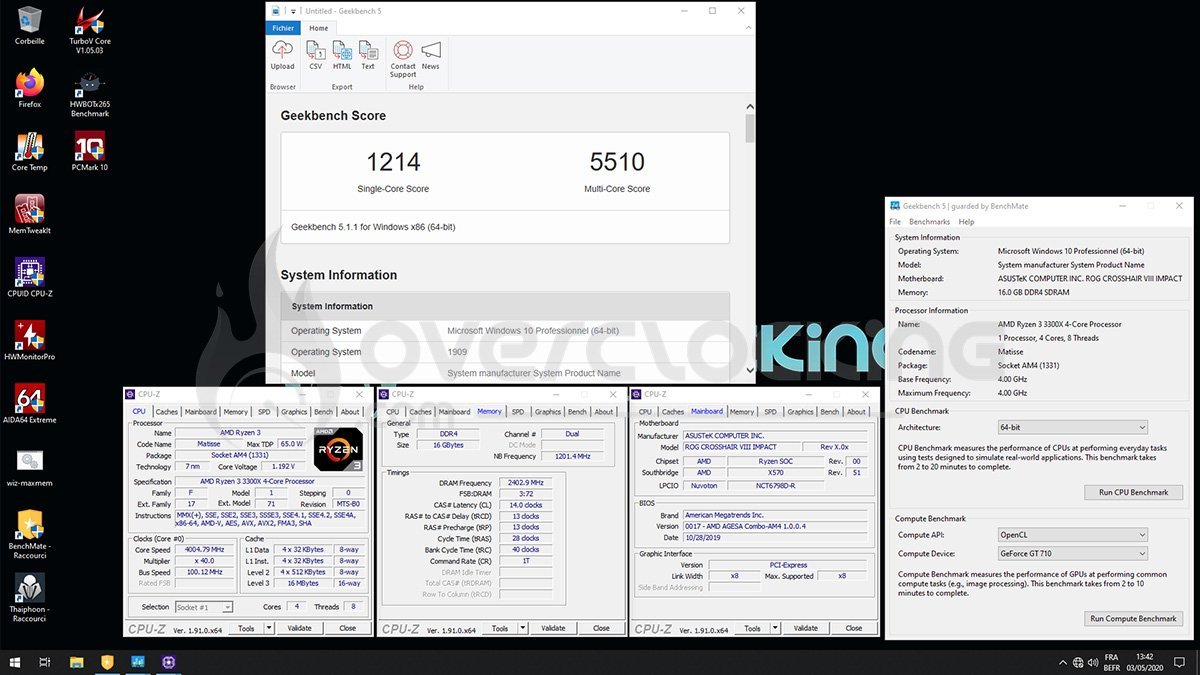Select the Corbeille desktop icon
Image resolution: width=1200 pixels, height=675 pixels.
pos(30,26)
